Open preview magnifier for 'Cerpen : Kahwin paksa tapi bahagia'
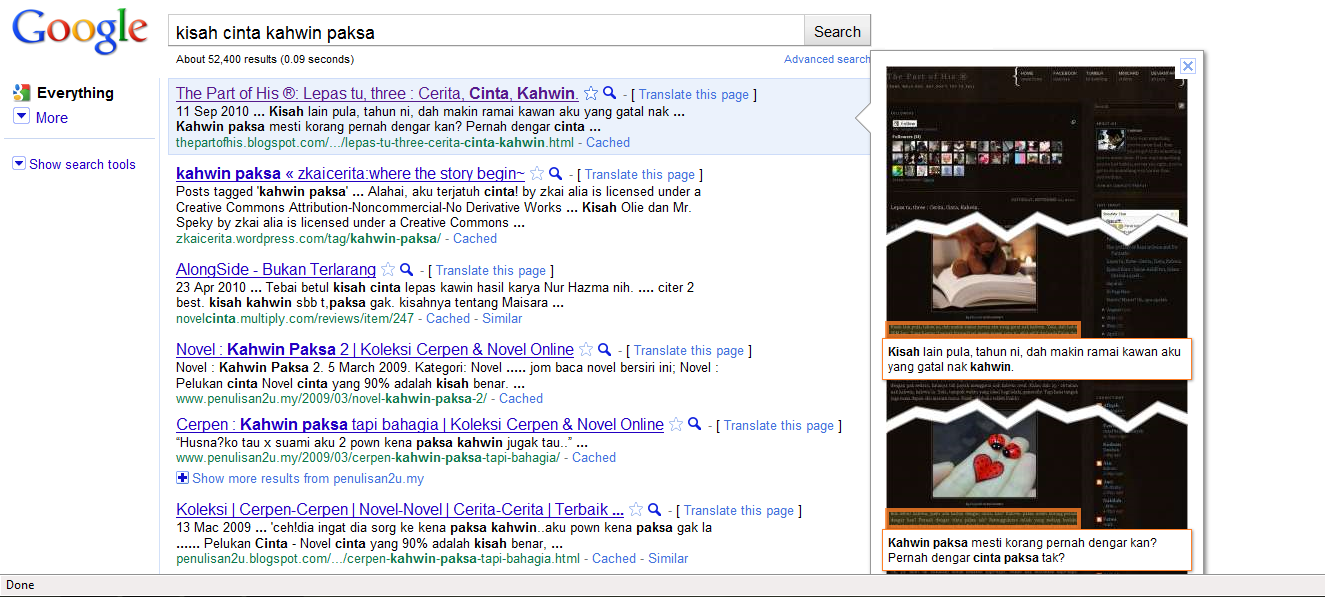Viewport: 1325px width, 597px height. click(x=694, y=424)
